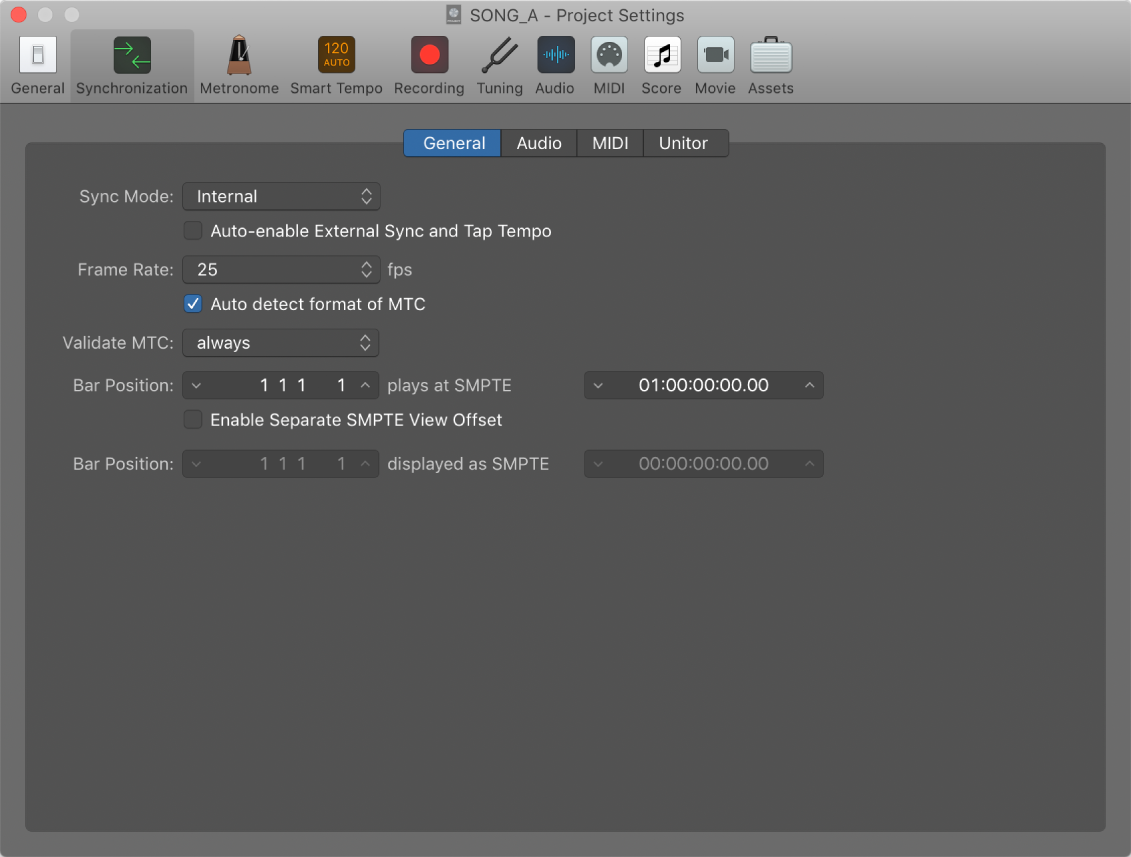Open the General project settings pane
Screen dimensions: 1131x857
[37, 63]
